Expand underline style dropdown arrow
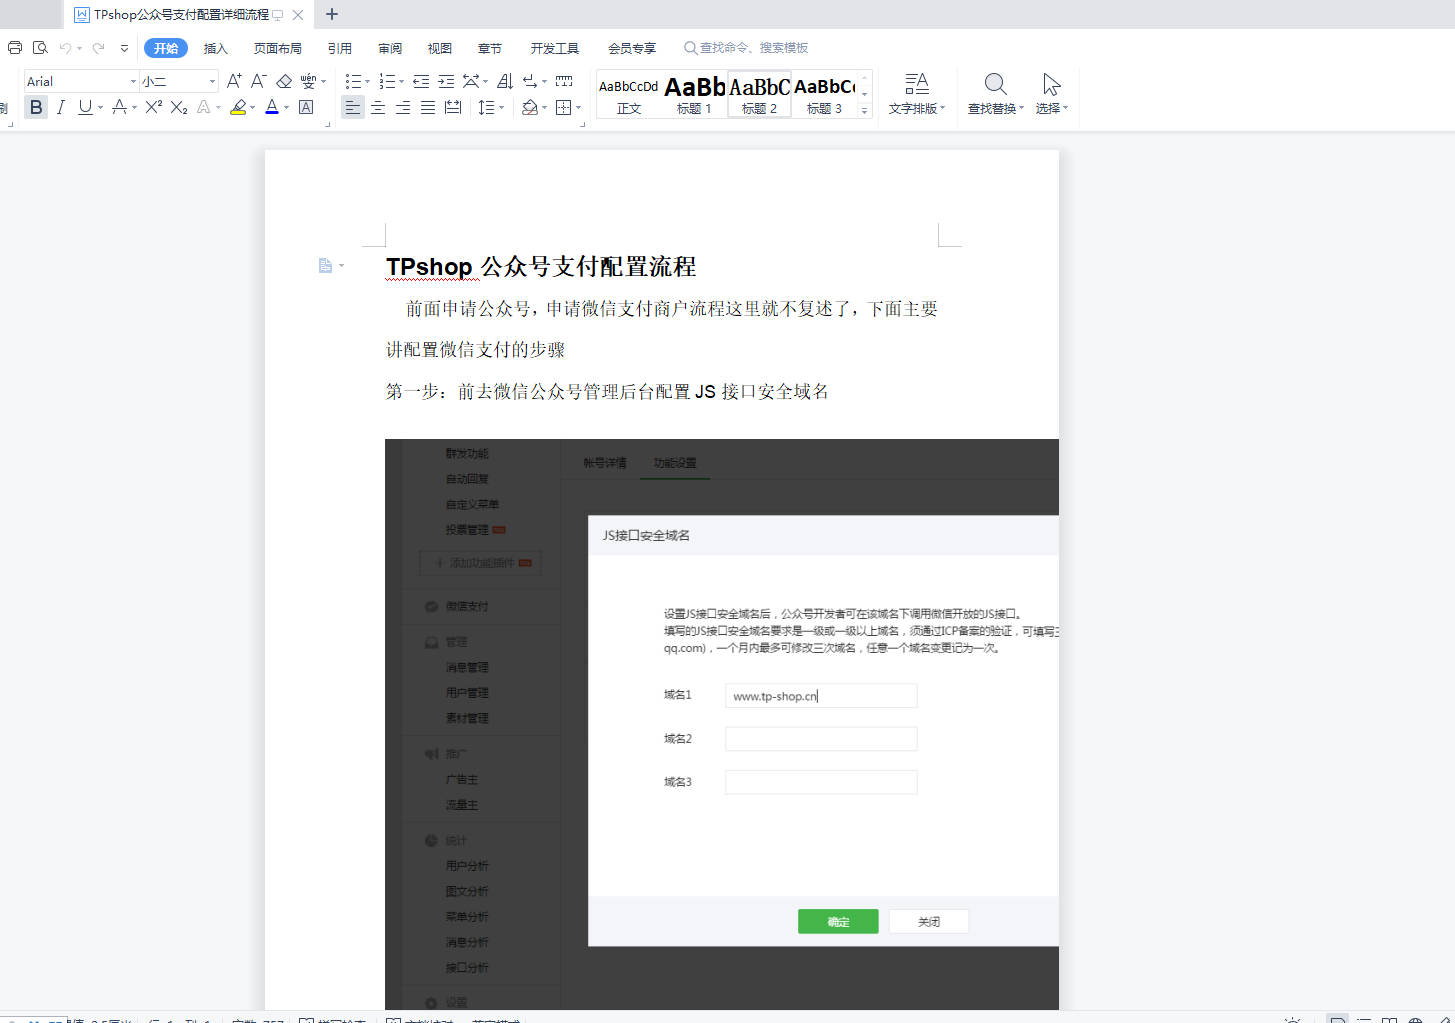 (x=100, y=108)
